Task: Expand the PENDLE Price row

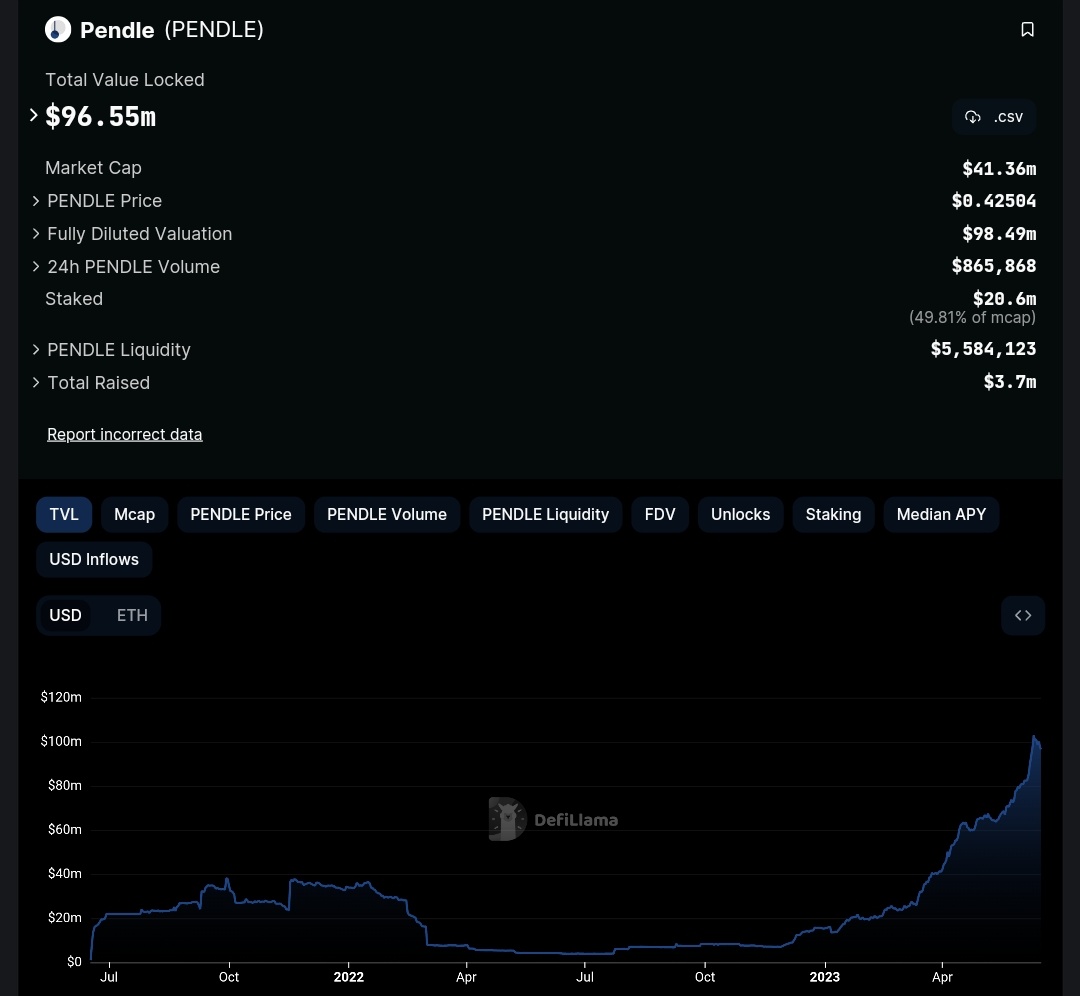Action: pyautogui.click(x=36, y=200)
